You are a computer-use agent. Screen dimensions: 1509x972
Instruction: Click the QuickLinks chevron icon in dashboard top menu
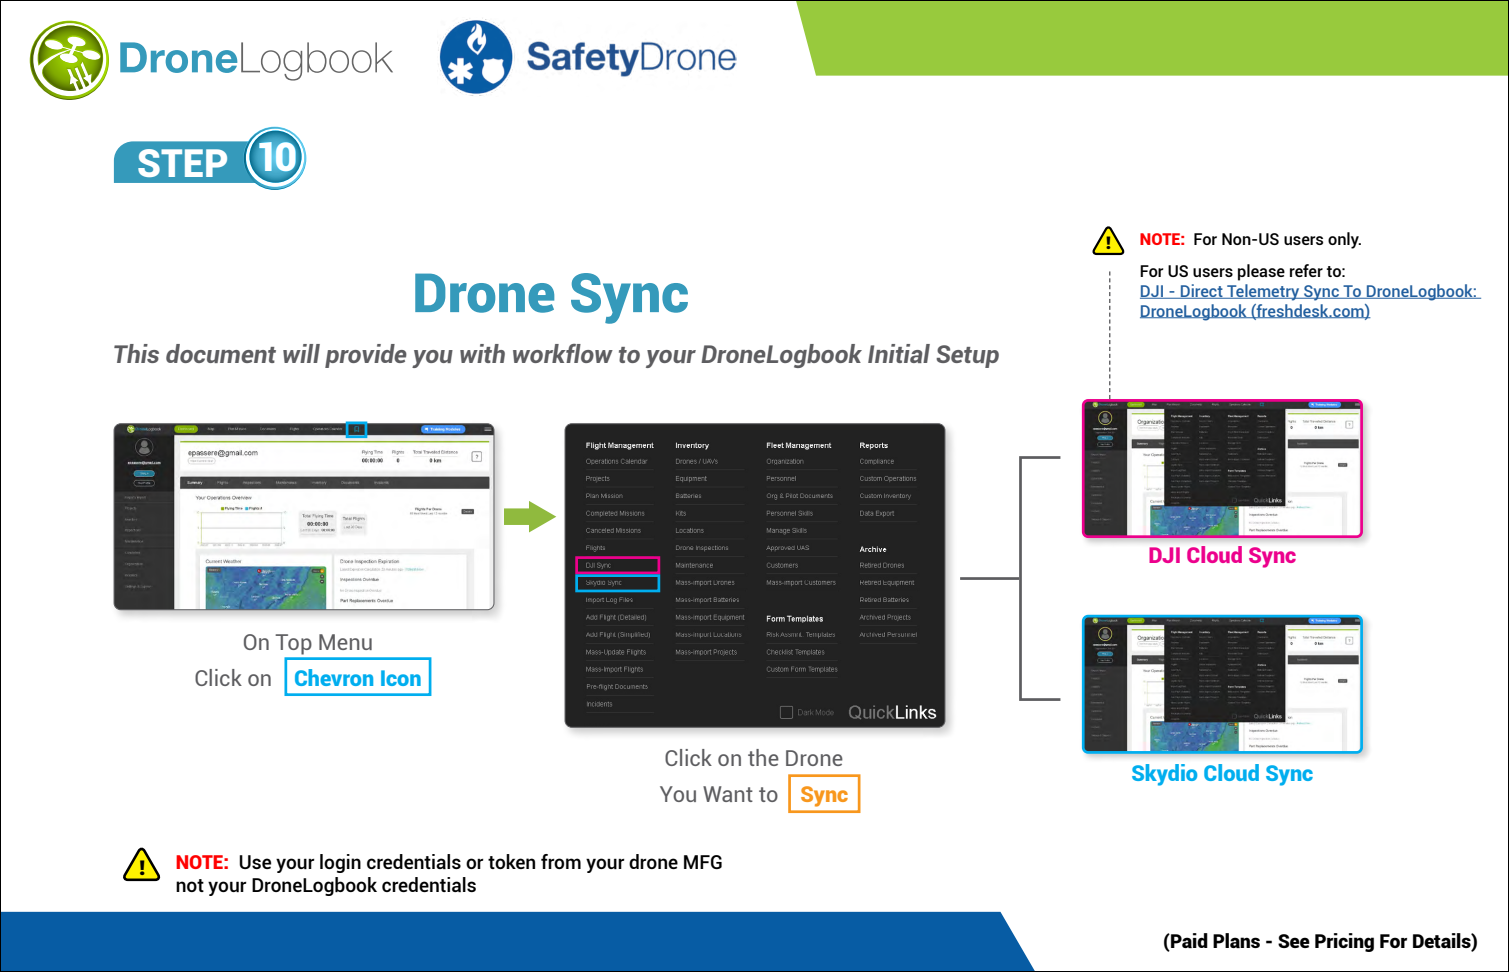pos(356,429)
